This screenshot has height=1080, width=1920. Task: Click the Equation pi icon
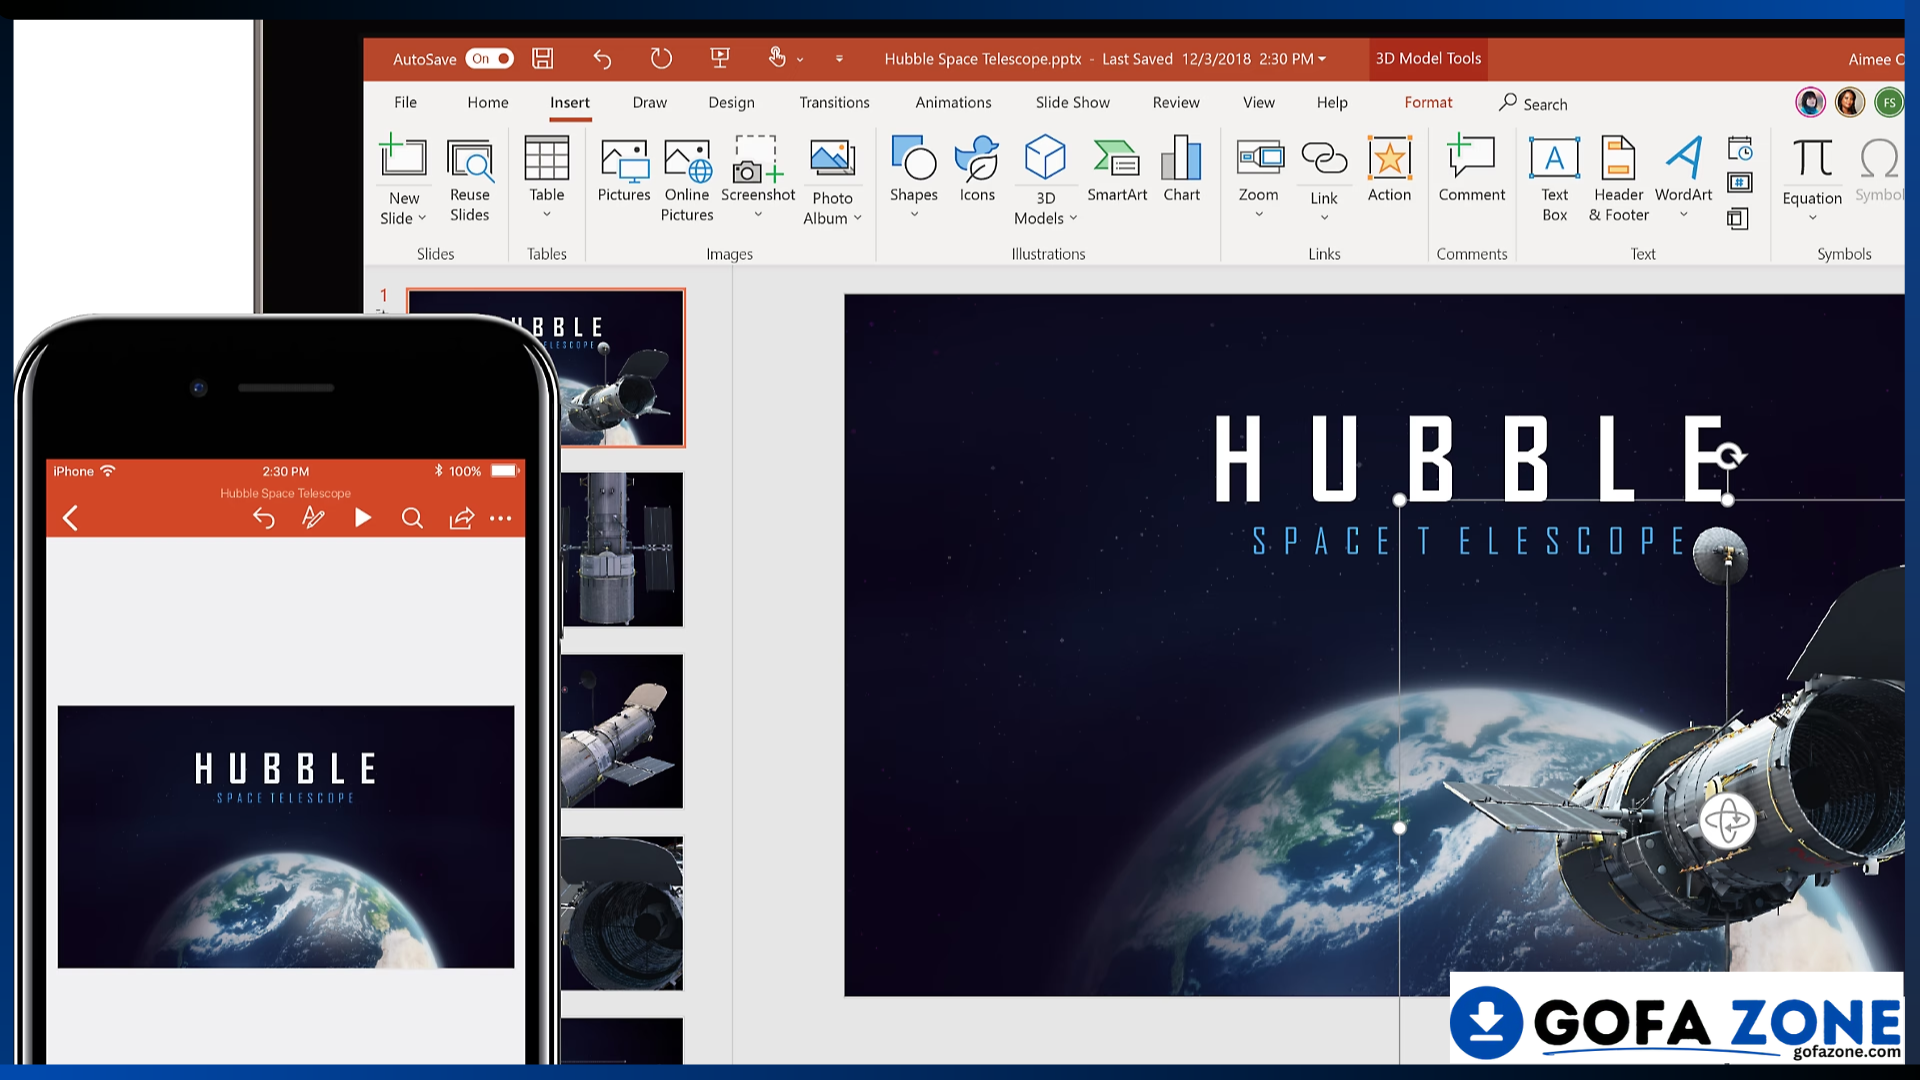click(x=1812, y=159)
